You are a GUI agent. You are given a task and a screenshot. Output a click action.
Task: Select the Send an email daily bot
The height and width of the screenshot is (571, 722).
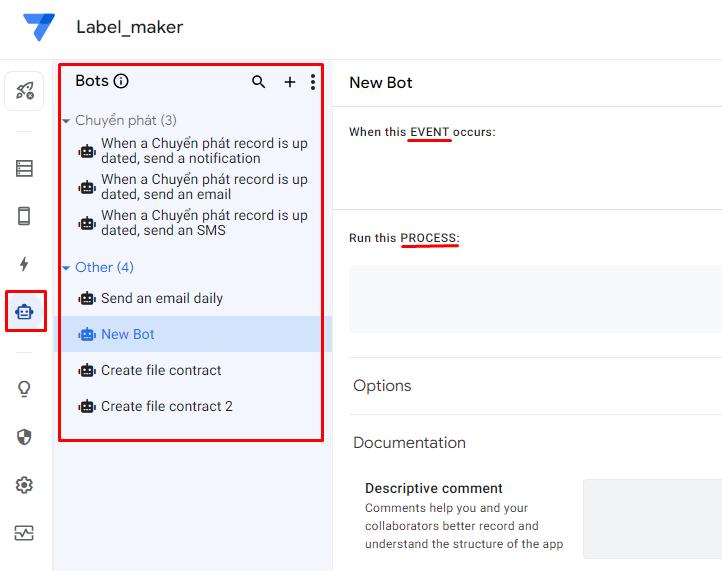pyautogui.click(x=162, y=298)
